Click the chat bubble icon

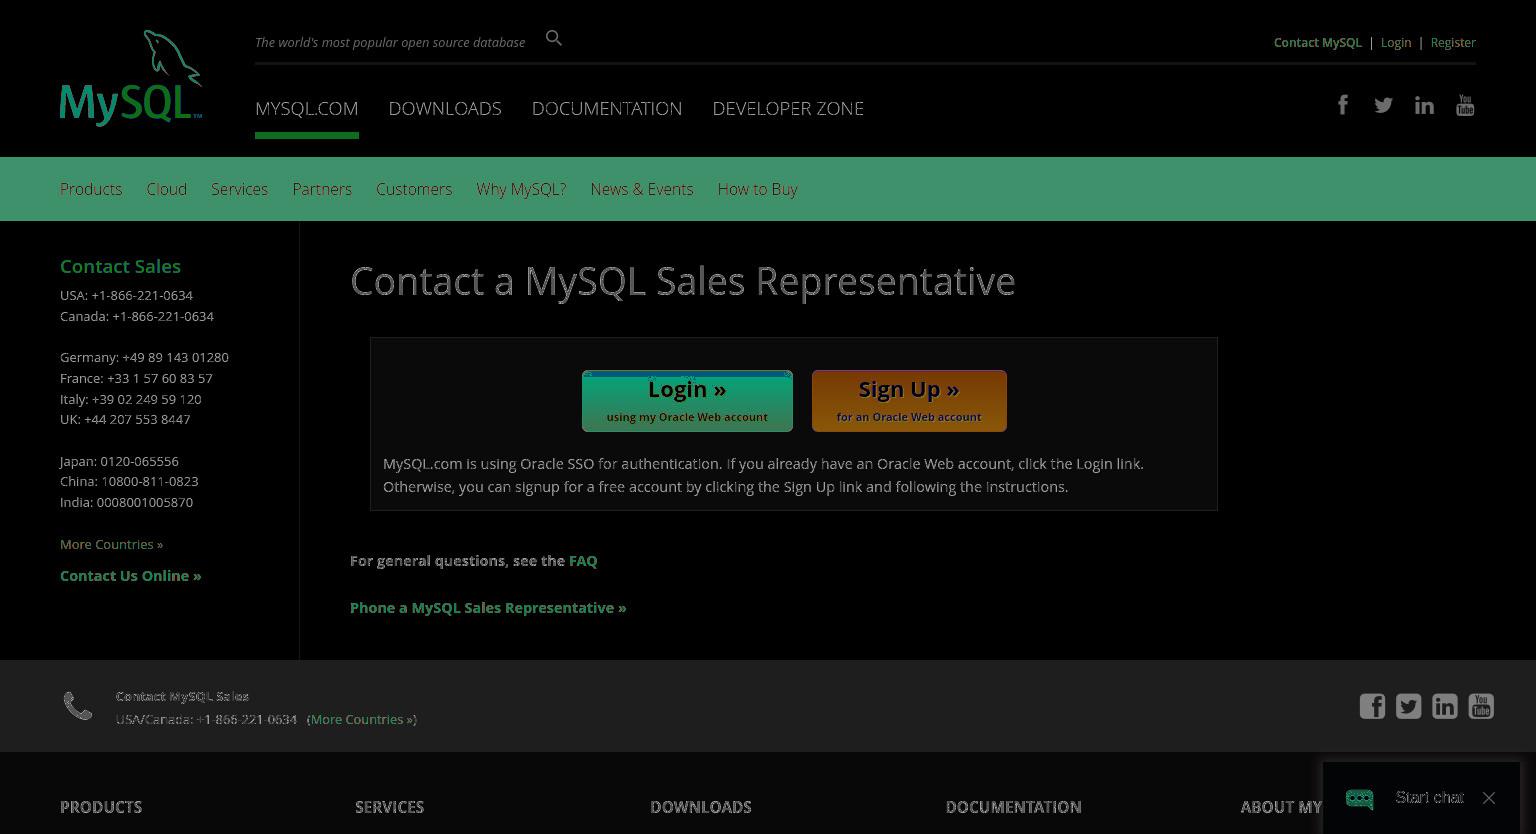pyautogui.click(x=1360, y=798)
